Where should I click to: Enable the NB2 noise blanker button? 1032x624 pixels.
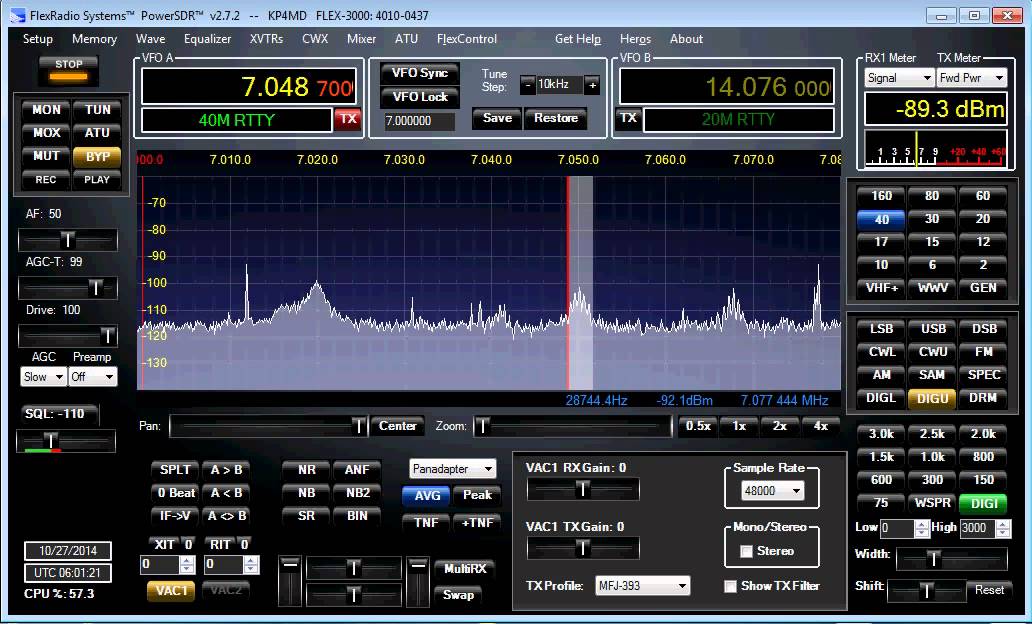coord(357,493)
